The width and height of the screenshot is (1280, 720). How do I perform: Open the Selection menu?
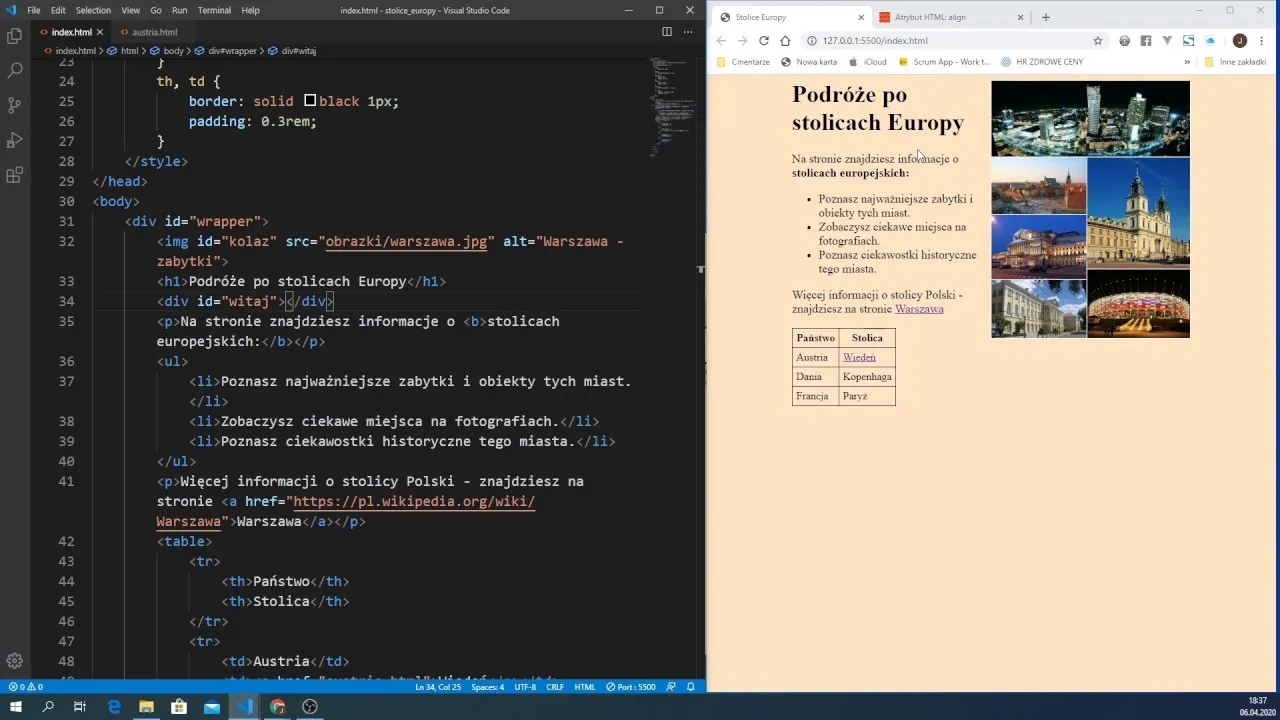tap(93, 10)
